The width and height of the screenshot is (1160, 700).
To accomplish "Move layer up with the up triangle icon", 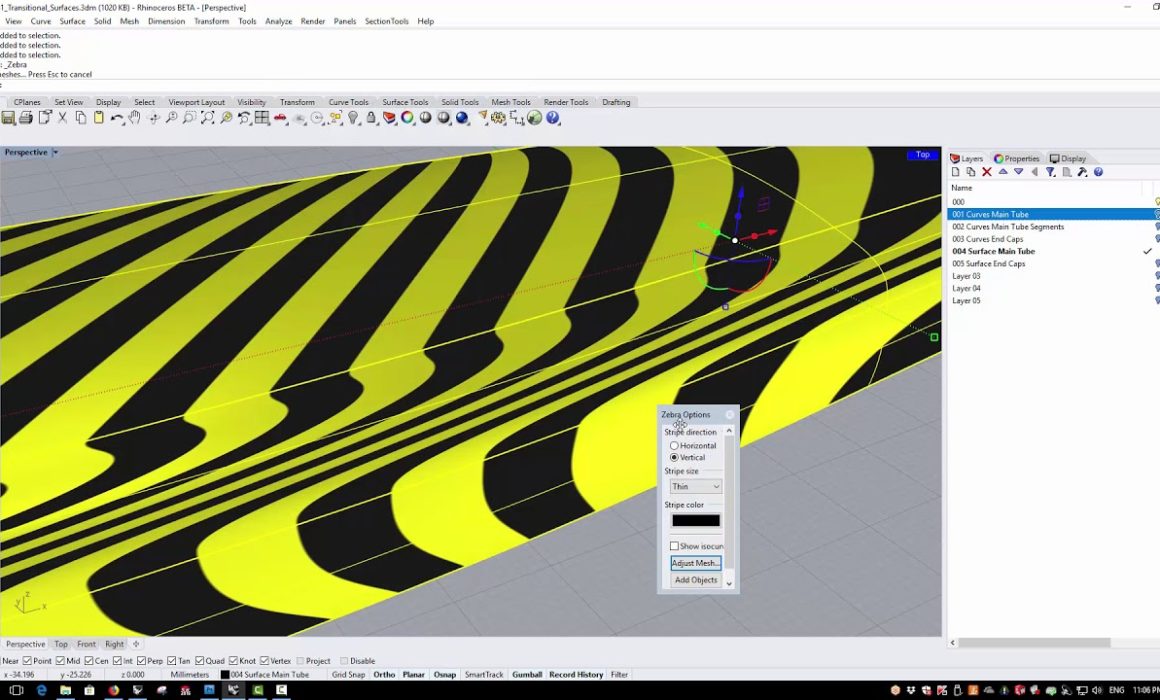I will point(1003,172).
